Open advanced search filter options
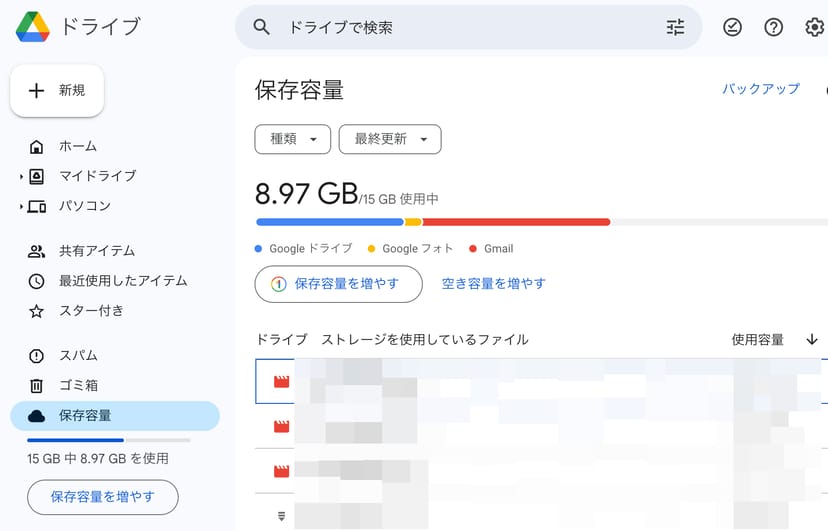828x531 pixels. coord(676,27)
